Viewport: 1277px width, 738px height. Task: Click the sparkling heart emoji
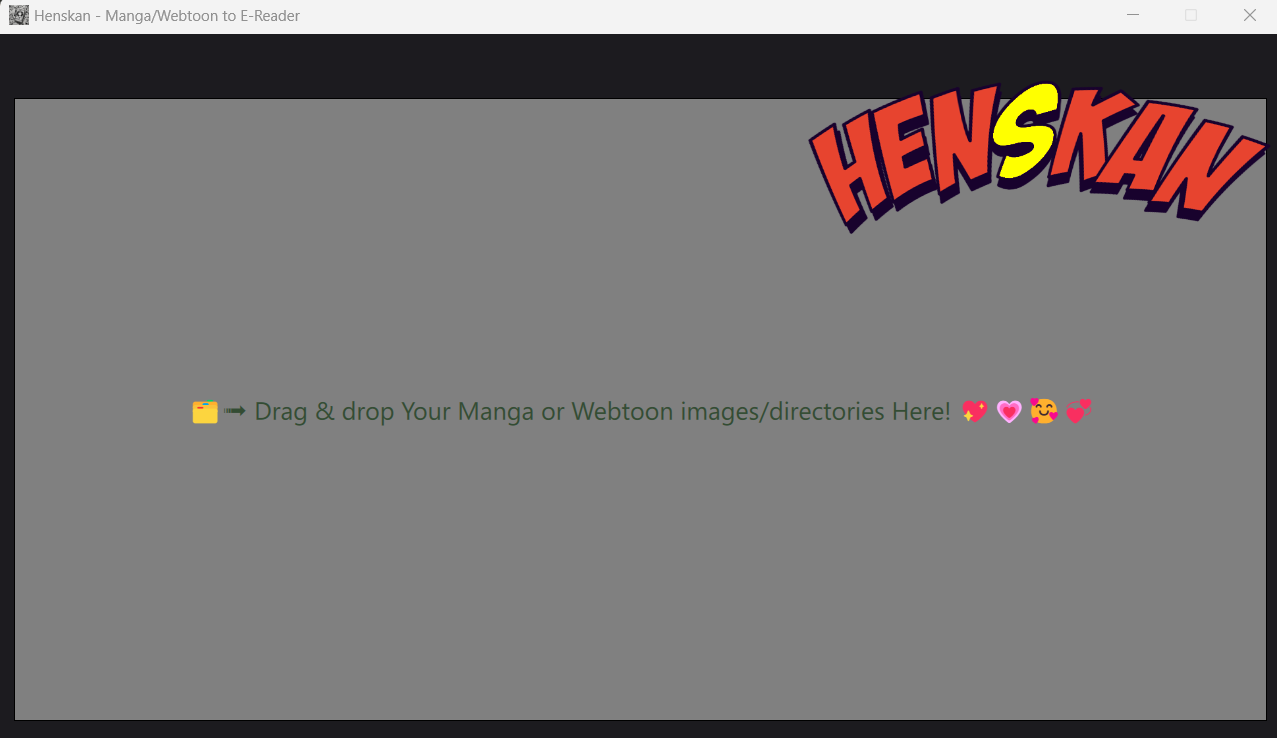click(974, 411)
